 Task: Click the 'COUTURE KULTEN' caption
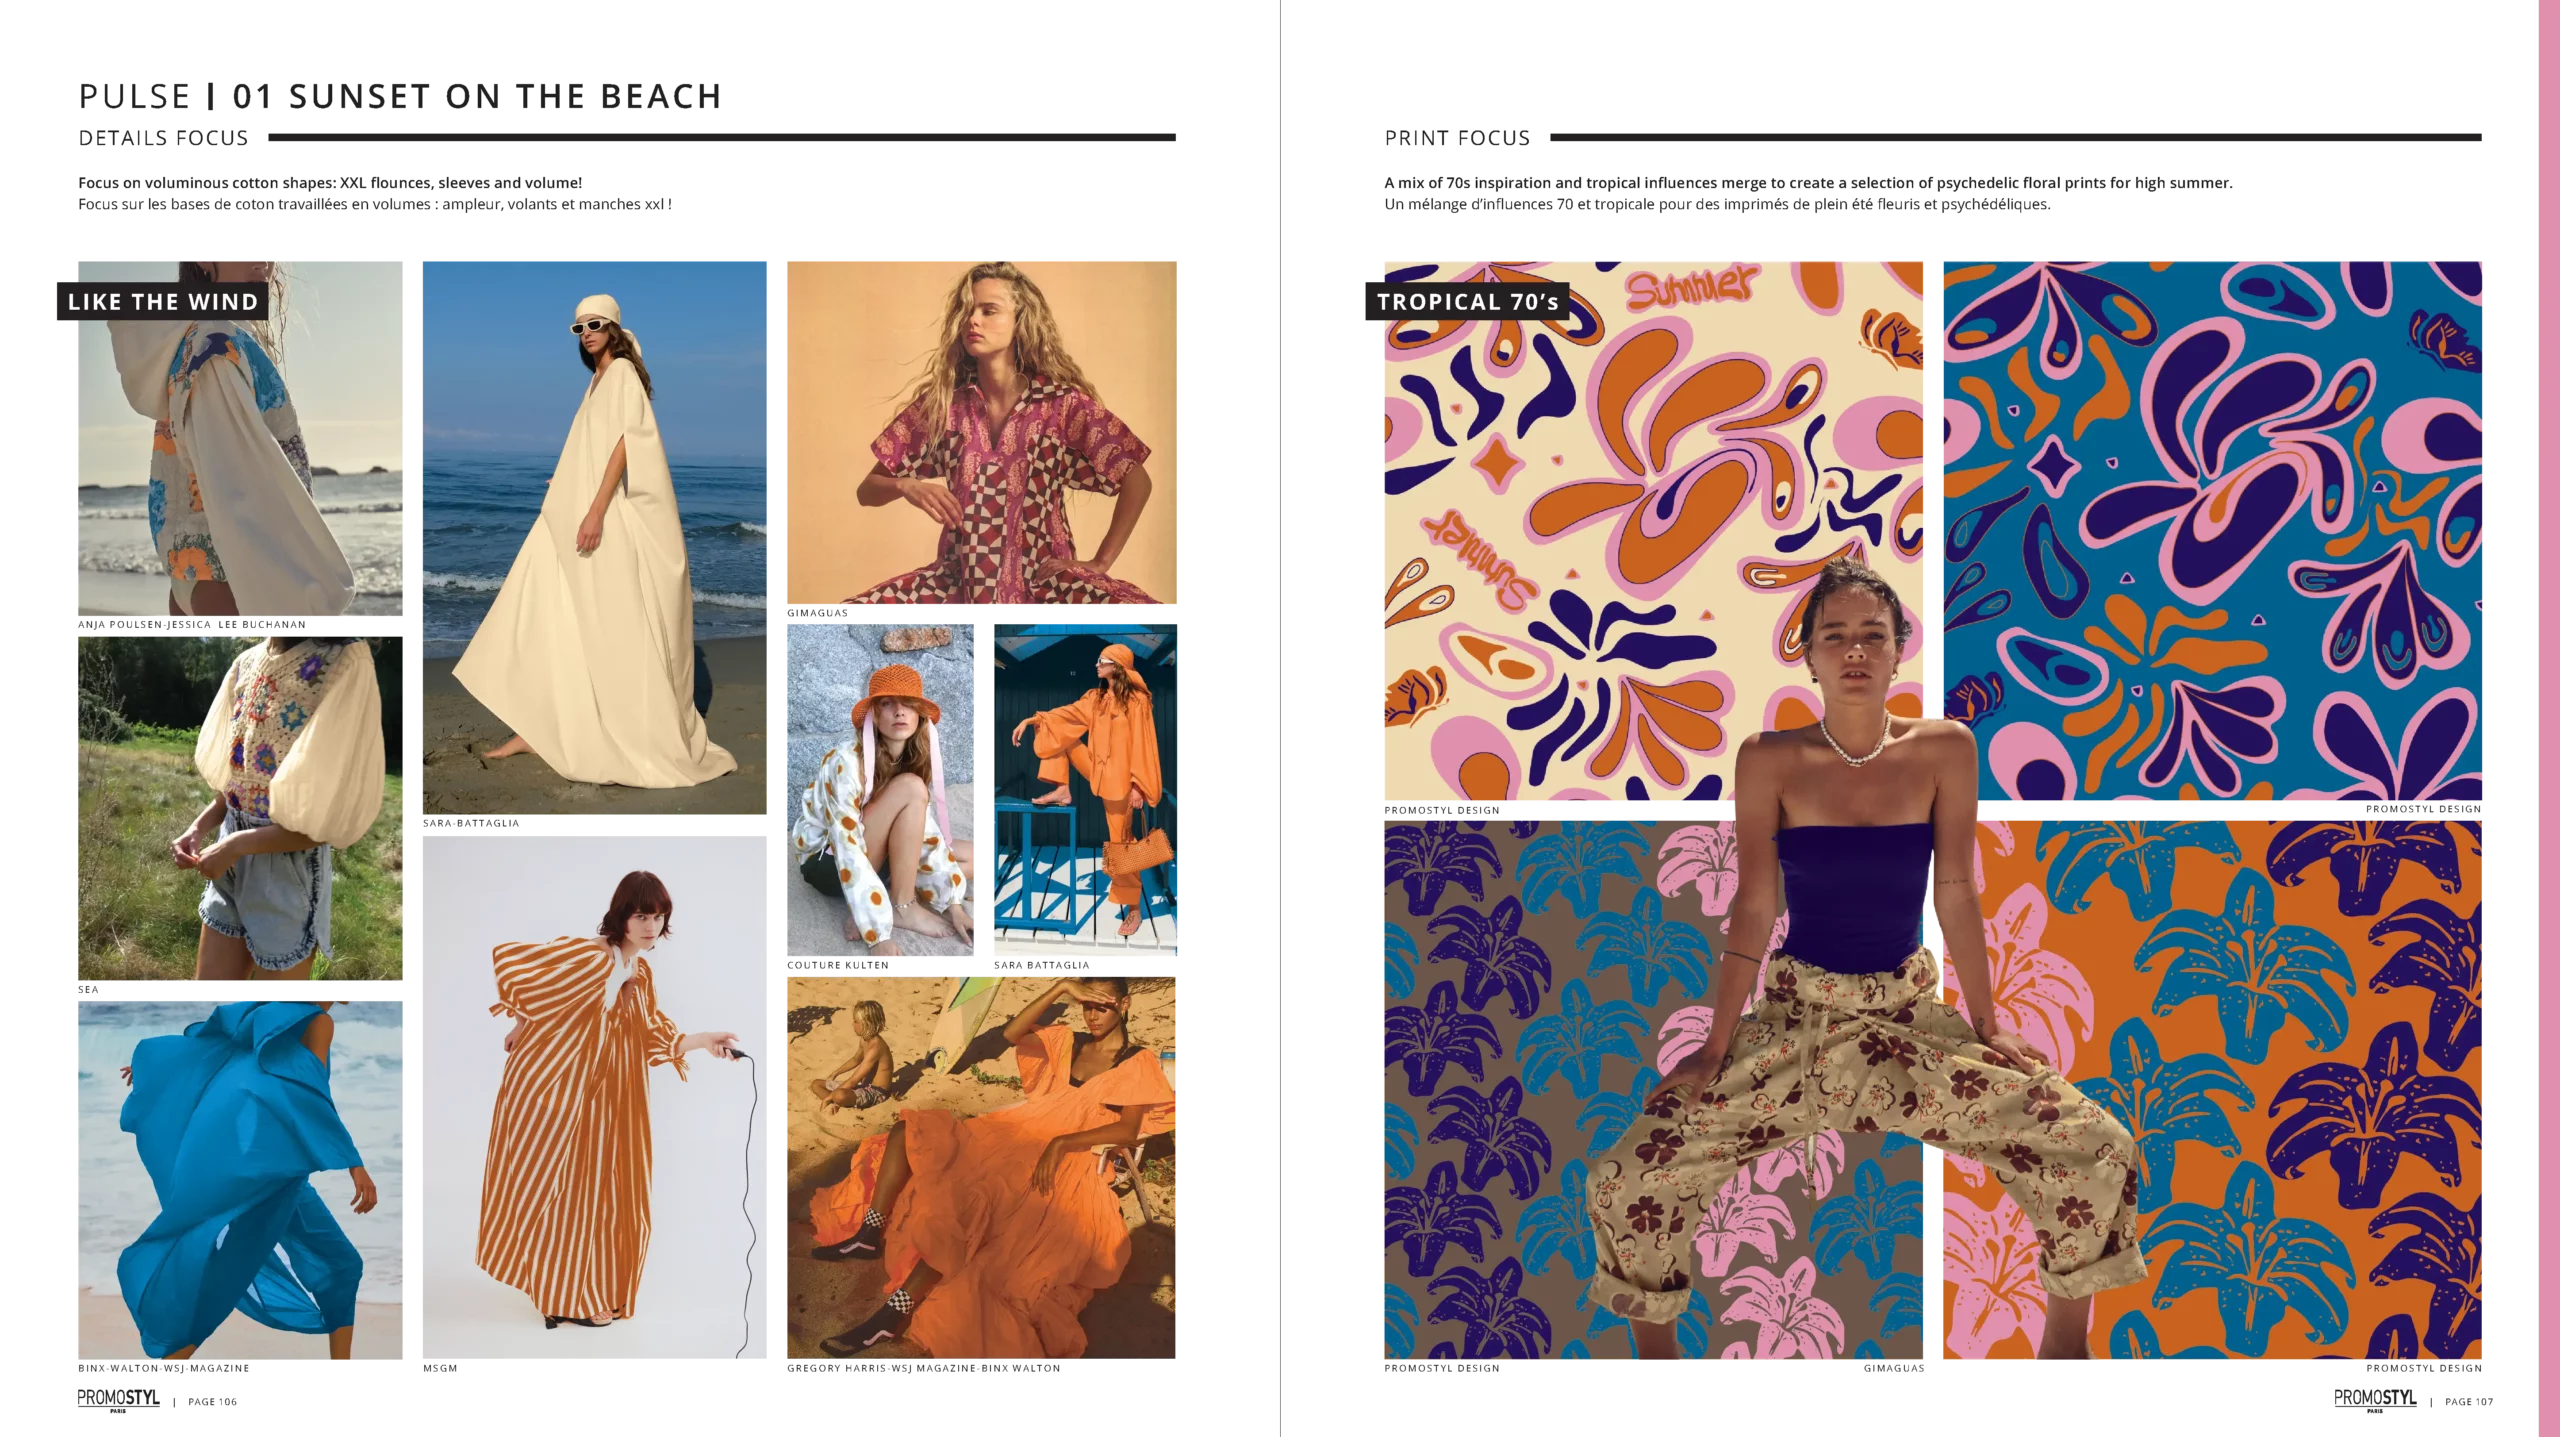click(838, 965)
